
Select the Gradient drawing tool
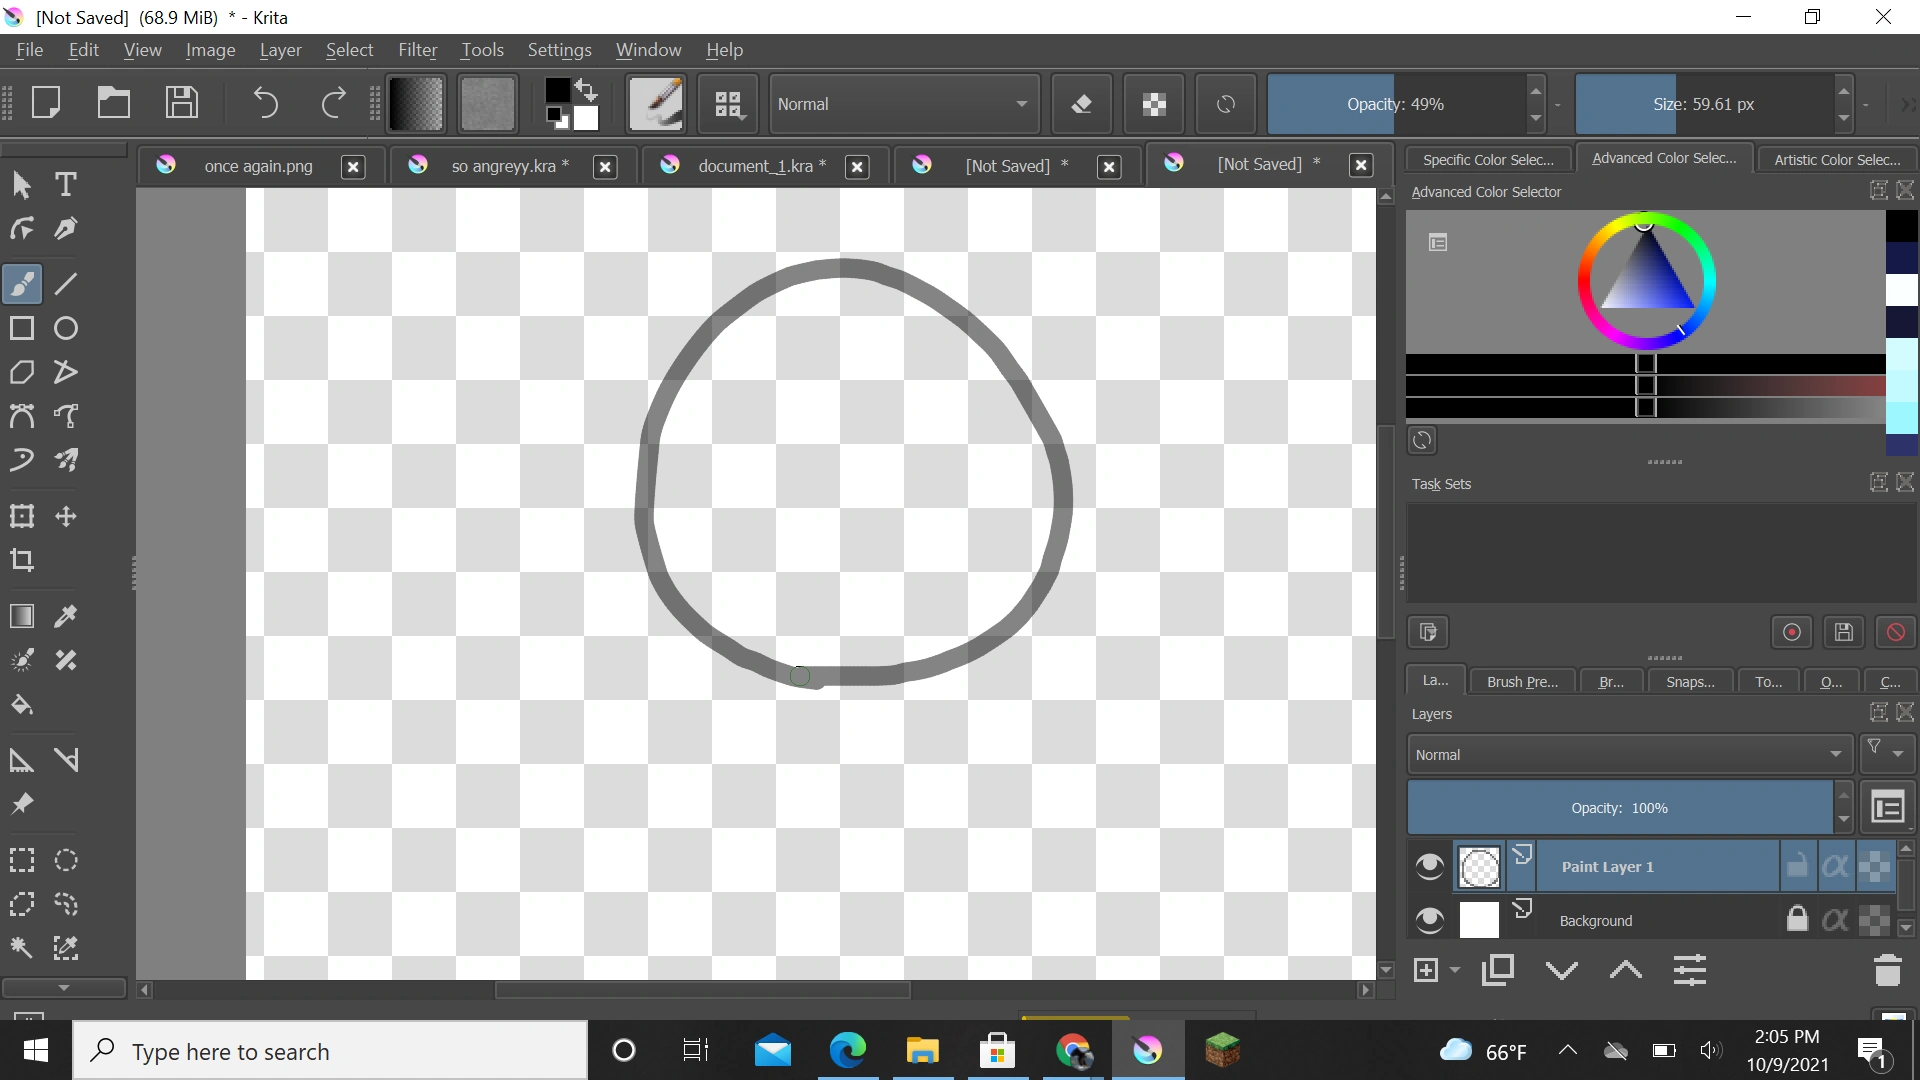pyautogui.click(x=22, y=616)
